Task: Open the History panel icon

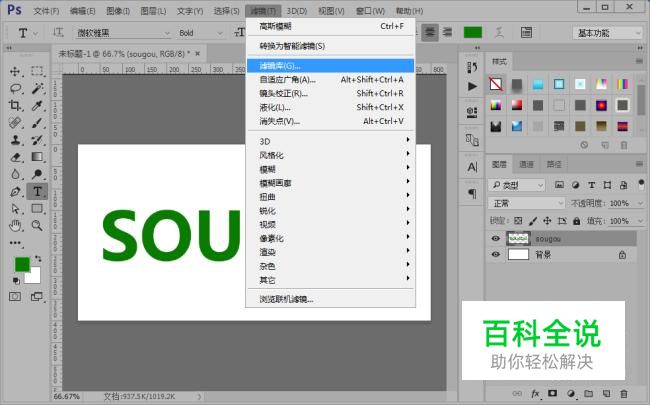Action: click(472, 67)
